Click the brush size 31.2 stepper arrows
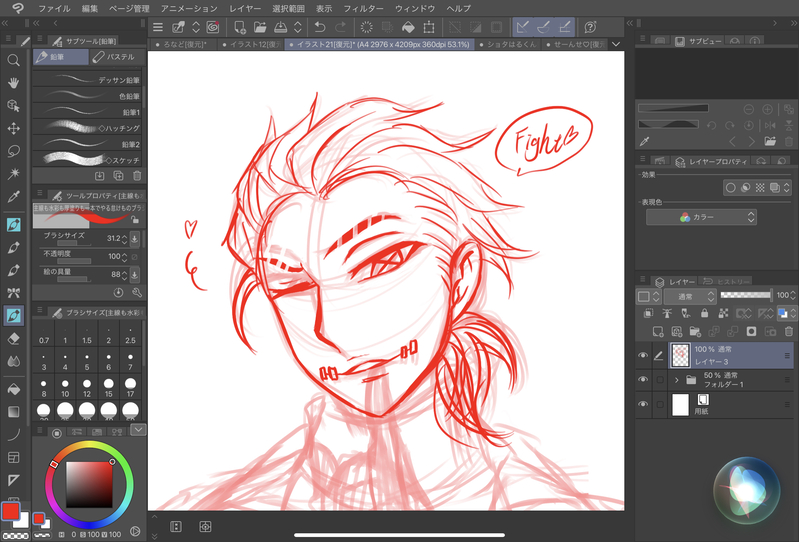 pos(124,238)
